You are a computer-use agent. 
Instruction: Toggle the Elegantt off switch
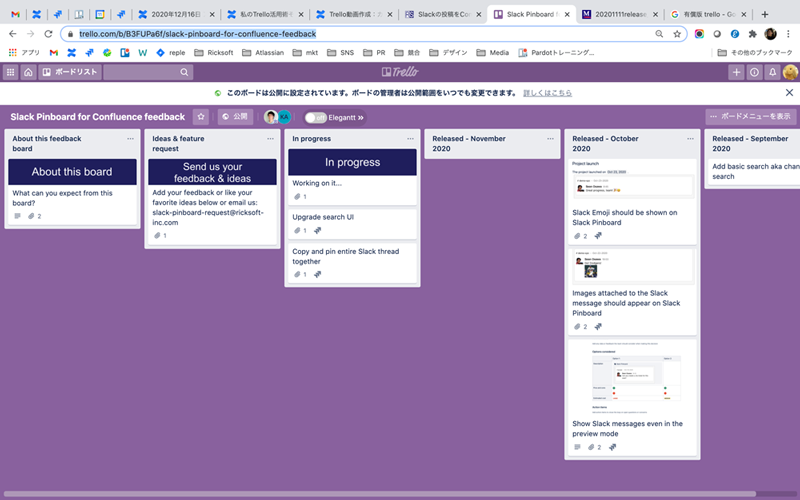tap(315, 117)
